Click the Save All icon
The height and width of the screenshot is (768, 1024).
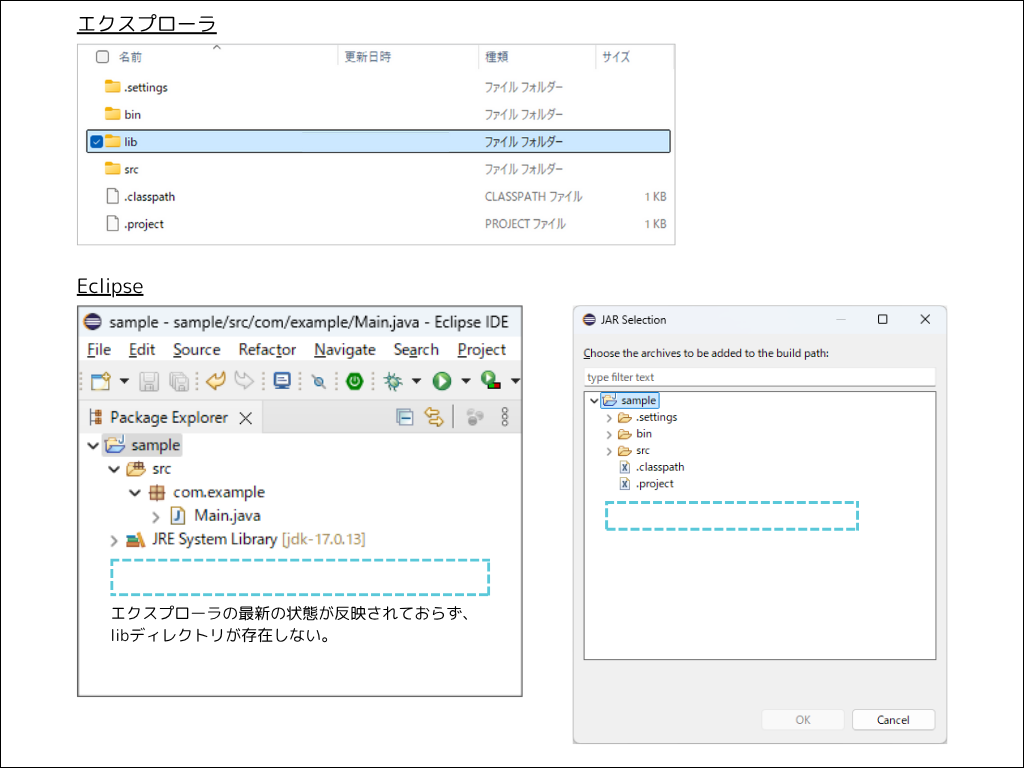[178, 381]
